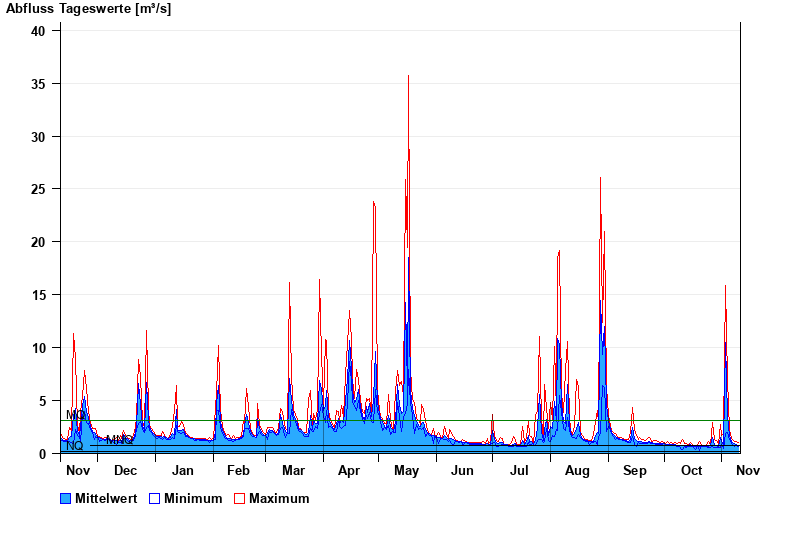Click the Jan month axis label
800x550 pixels.
[x=183, y=470]
